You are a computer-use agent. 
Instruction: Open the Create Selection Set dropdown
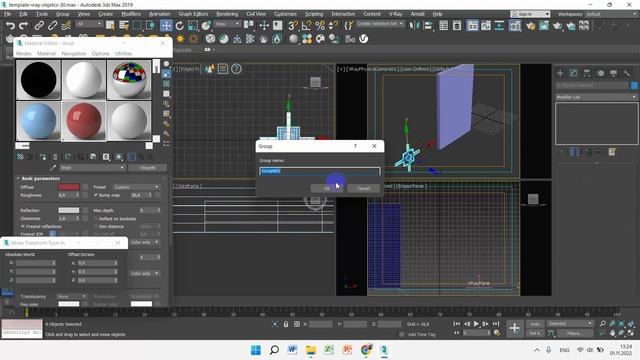(380, 24)
